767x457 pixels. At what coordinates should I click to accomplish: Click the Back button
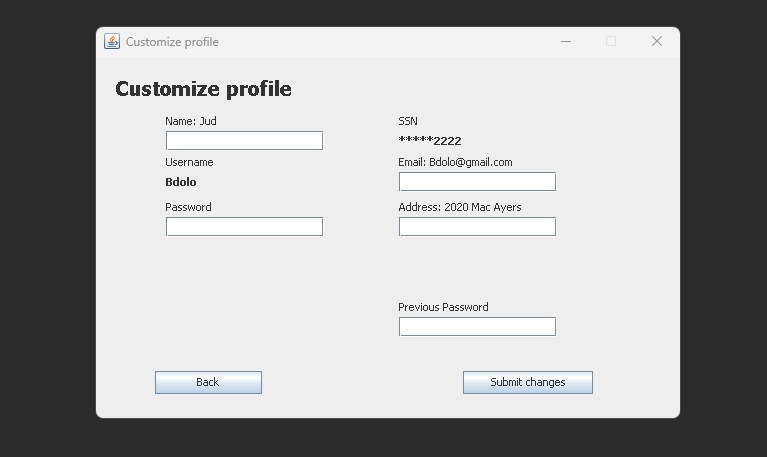208,382
